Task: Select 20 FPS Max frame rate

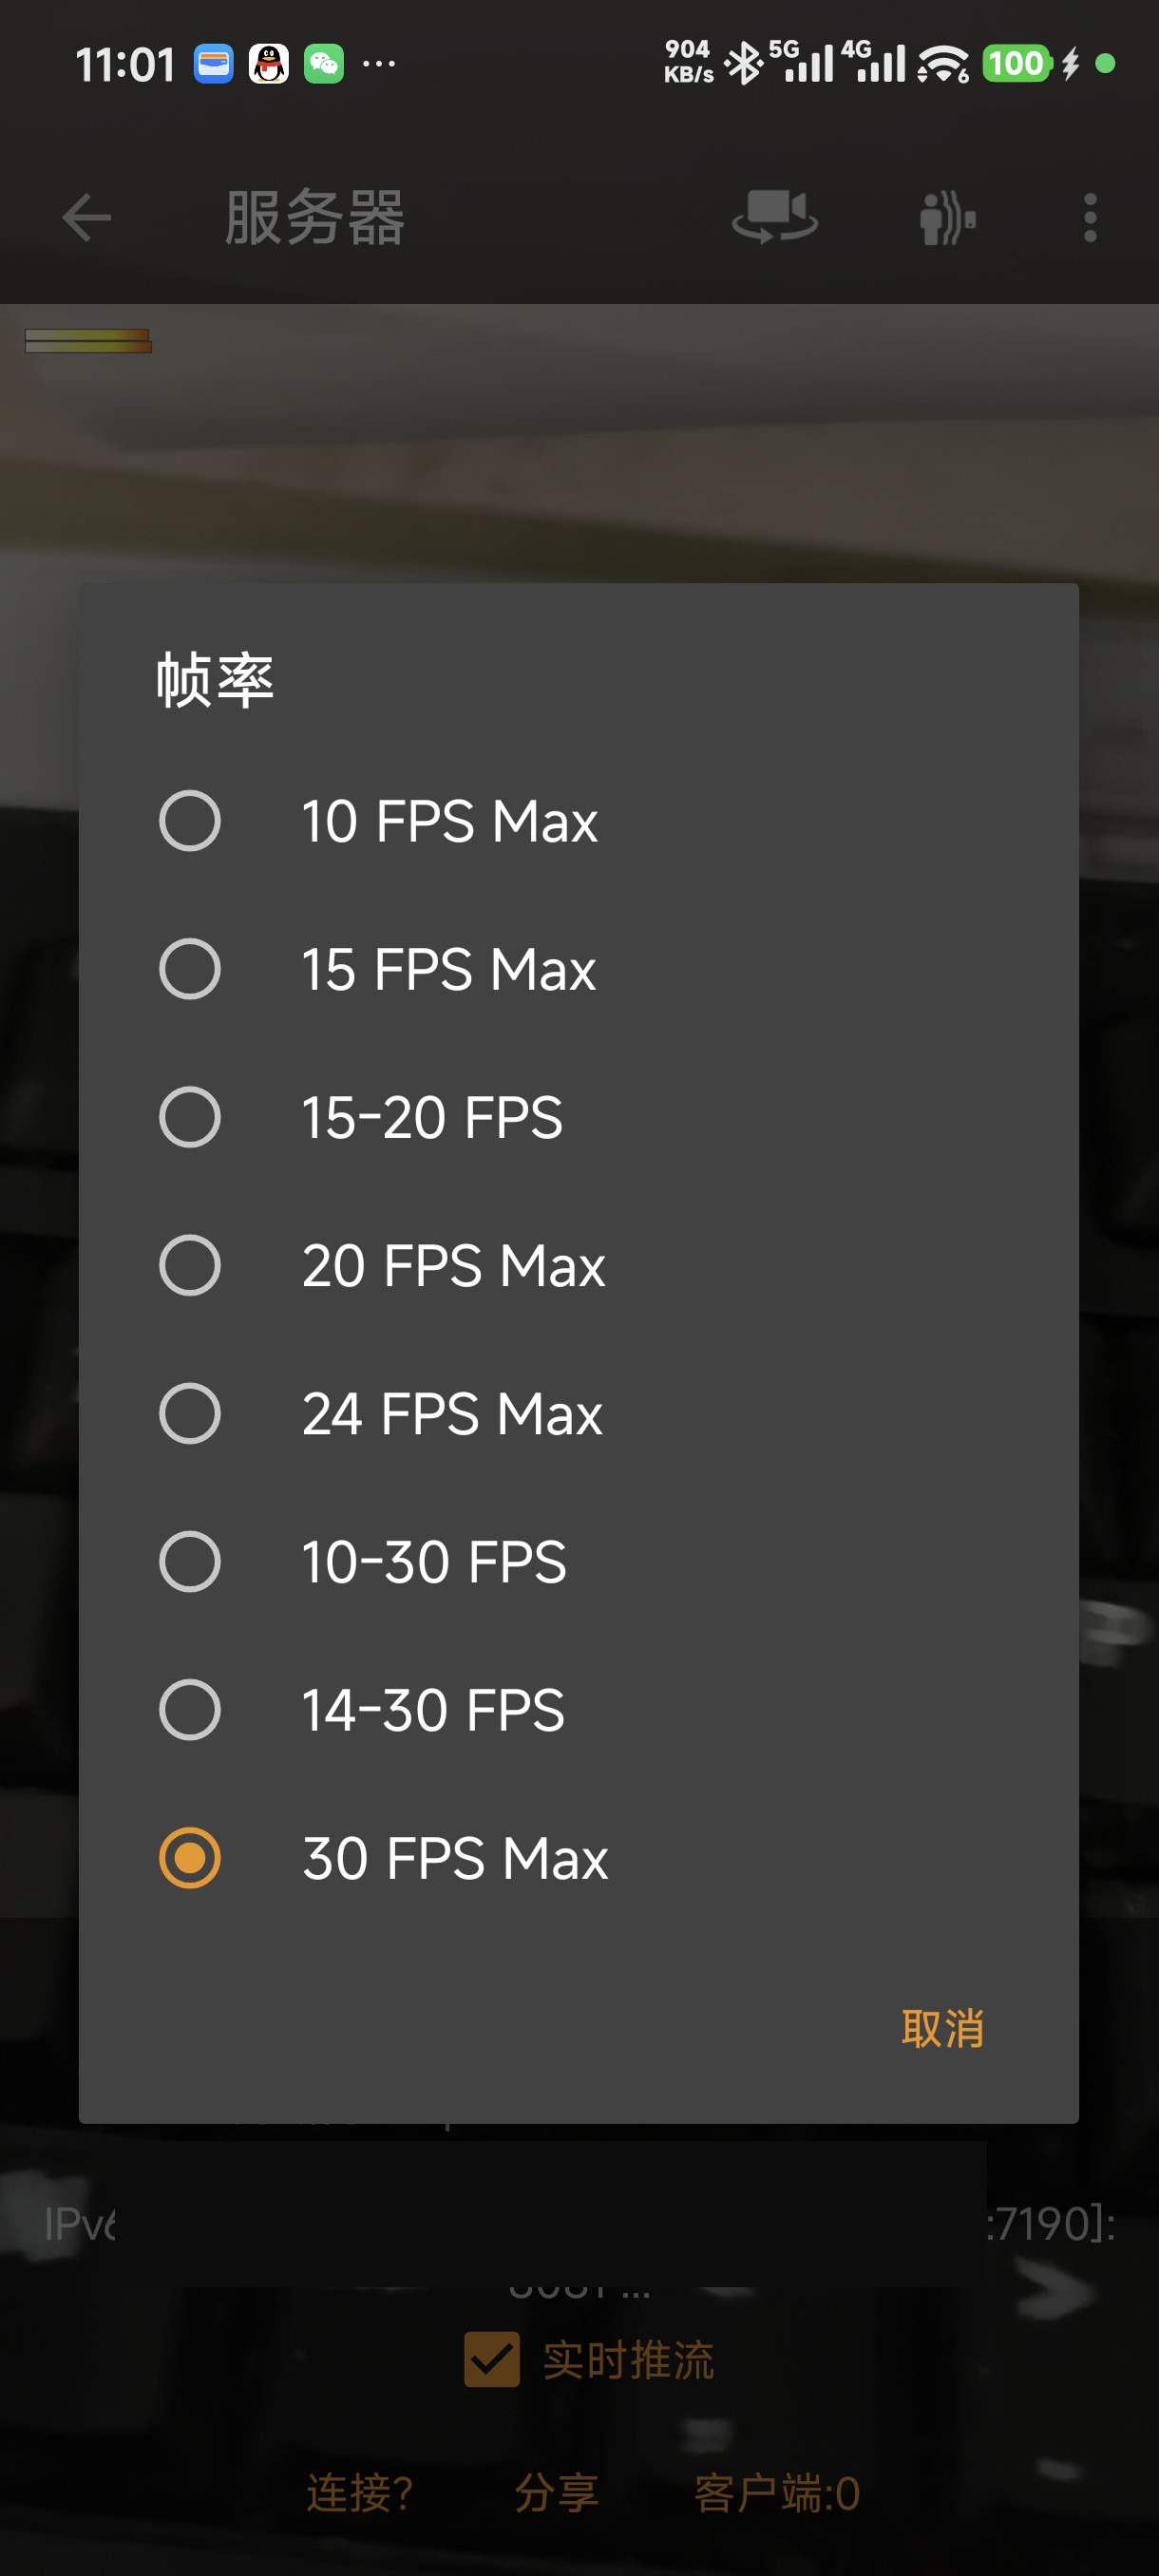Action: click(190, 1265)
